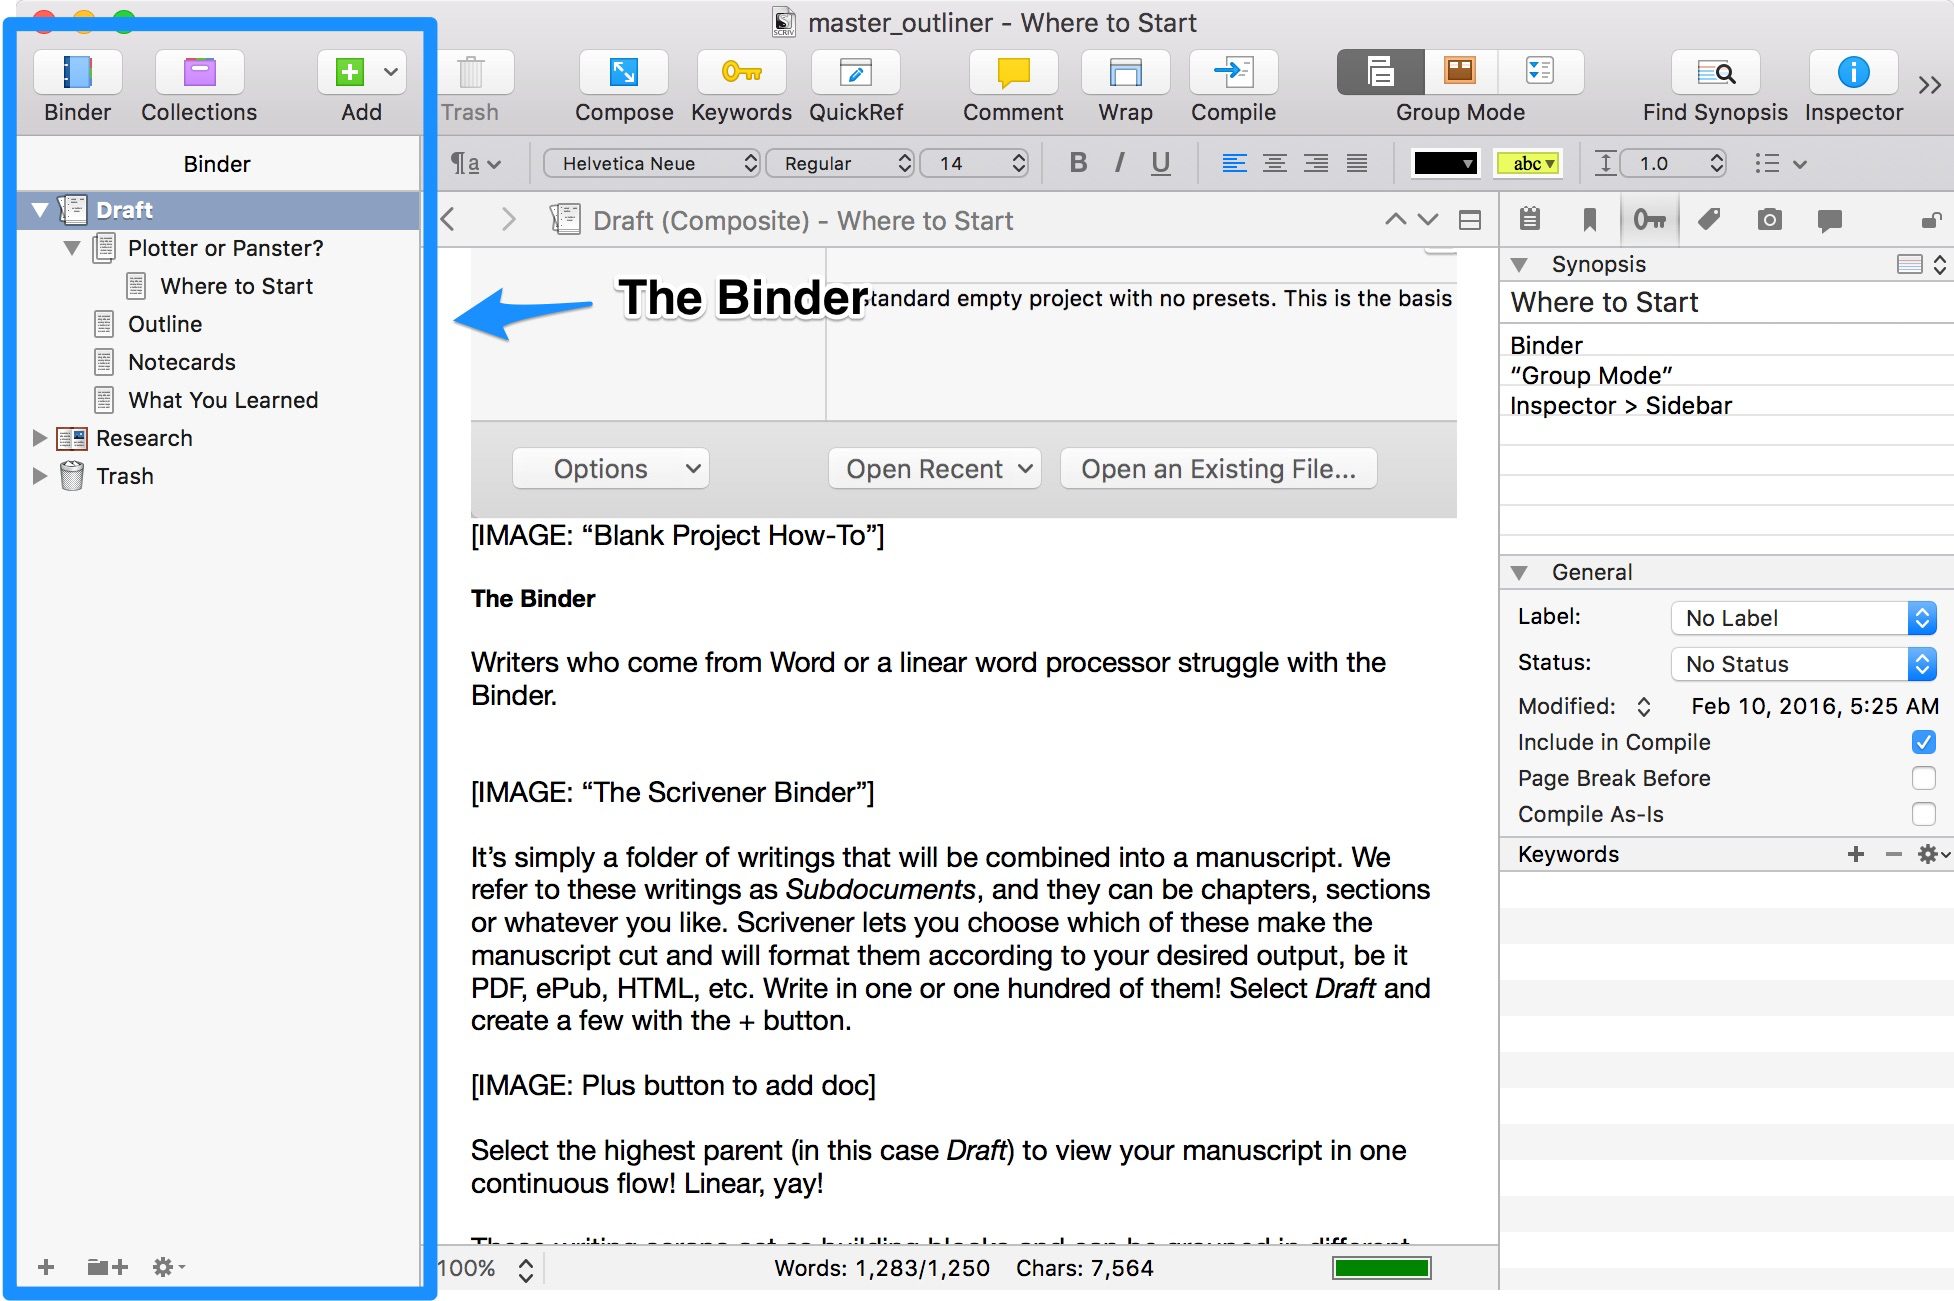Enable Page Break Before checkbox
The height and width of the screenshot is (1301, 1954).
pyautogui.click(x=1923, y=778)
